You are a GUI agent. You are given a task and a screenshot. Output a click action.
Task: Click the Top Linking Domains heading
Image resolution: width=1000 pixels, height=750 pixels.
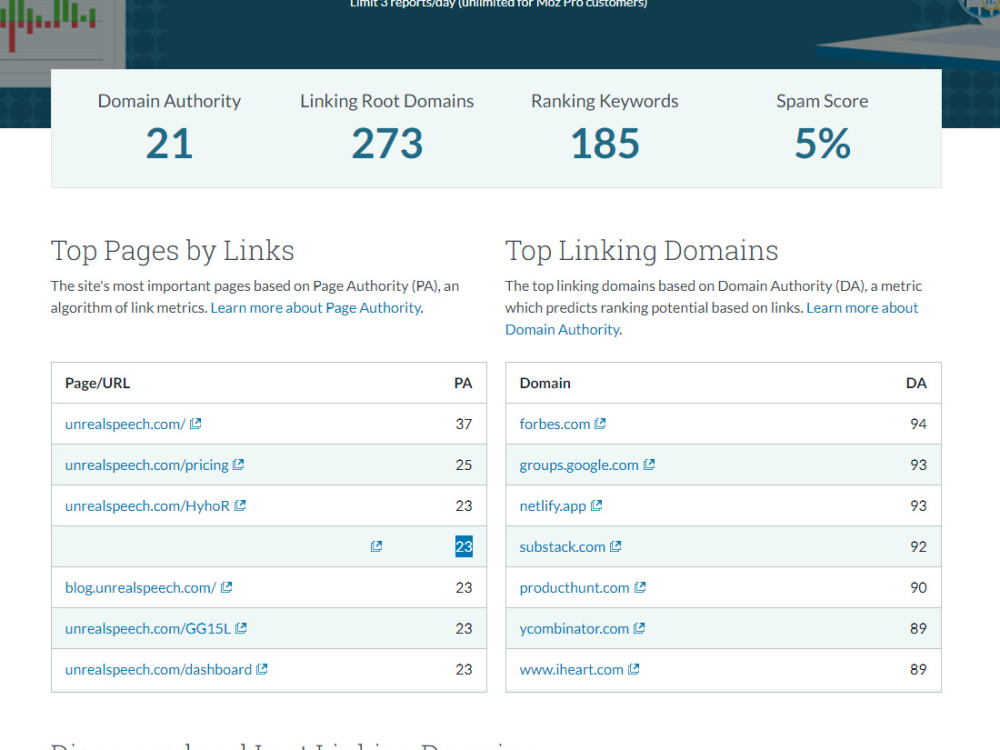pyautogui.click(x=642, y=251)
